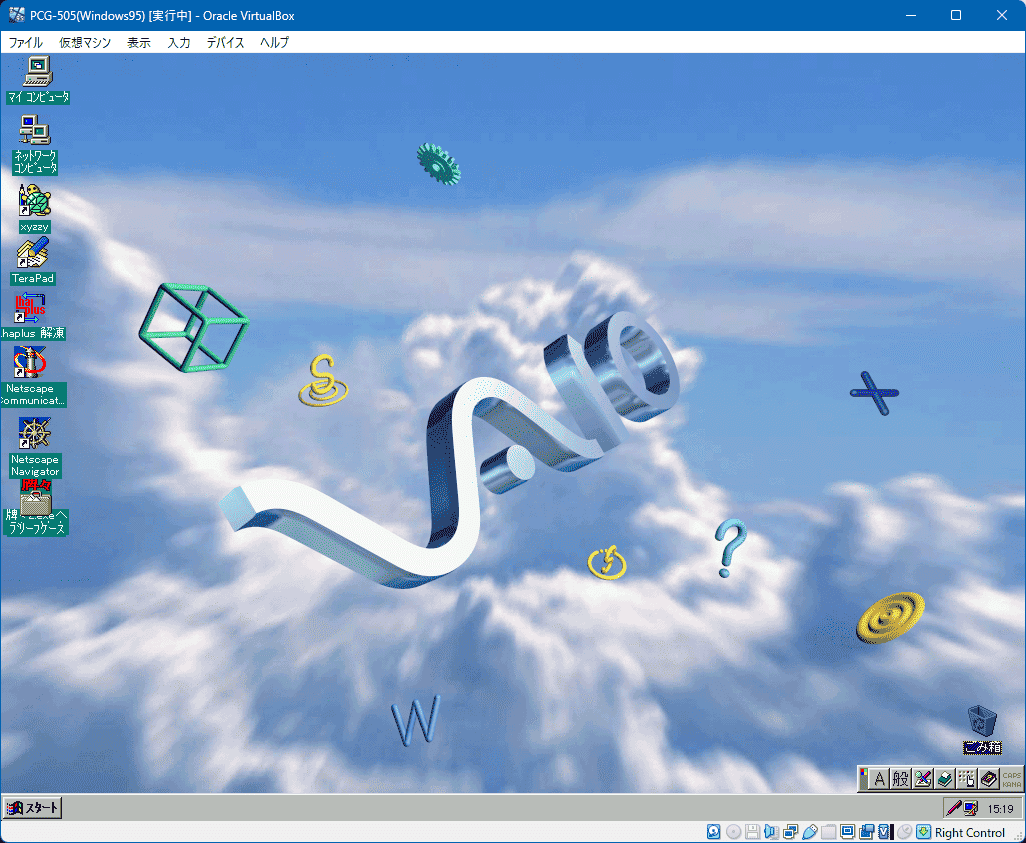1026x843 pixels.
Task: Click the VirtualBox USB devices indicator
Action: pyautogui.click(x=809, y=832)
